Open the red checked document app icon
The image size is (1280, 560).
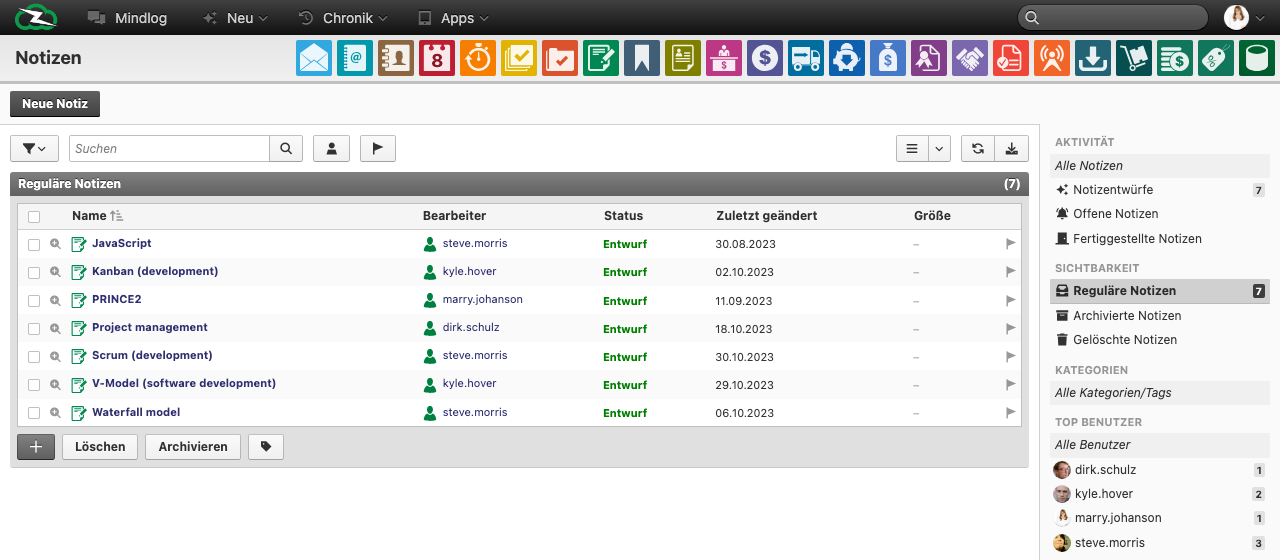[1011, 58]
